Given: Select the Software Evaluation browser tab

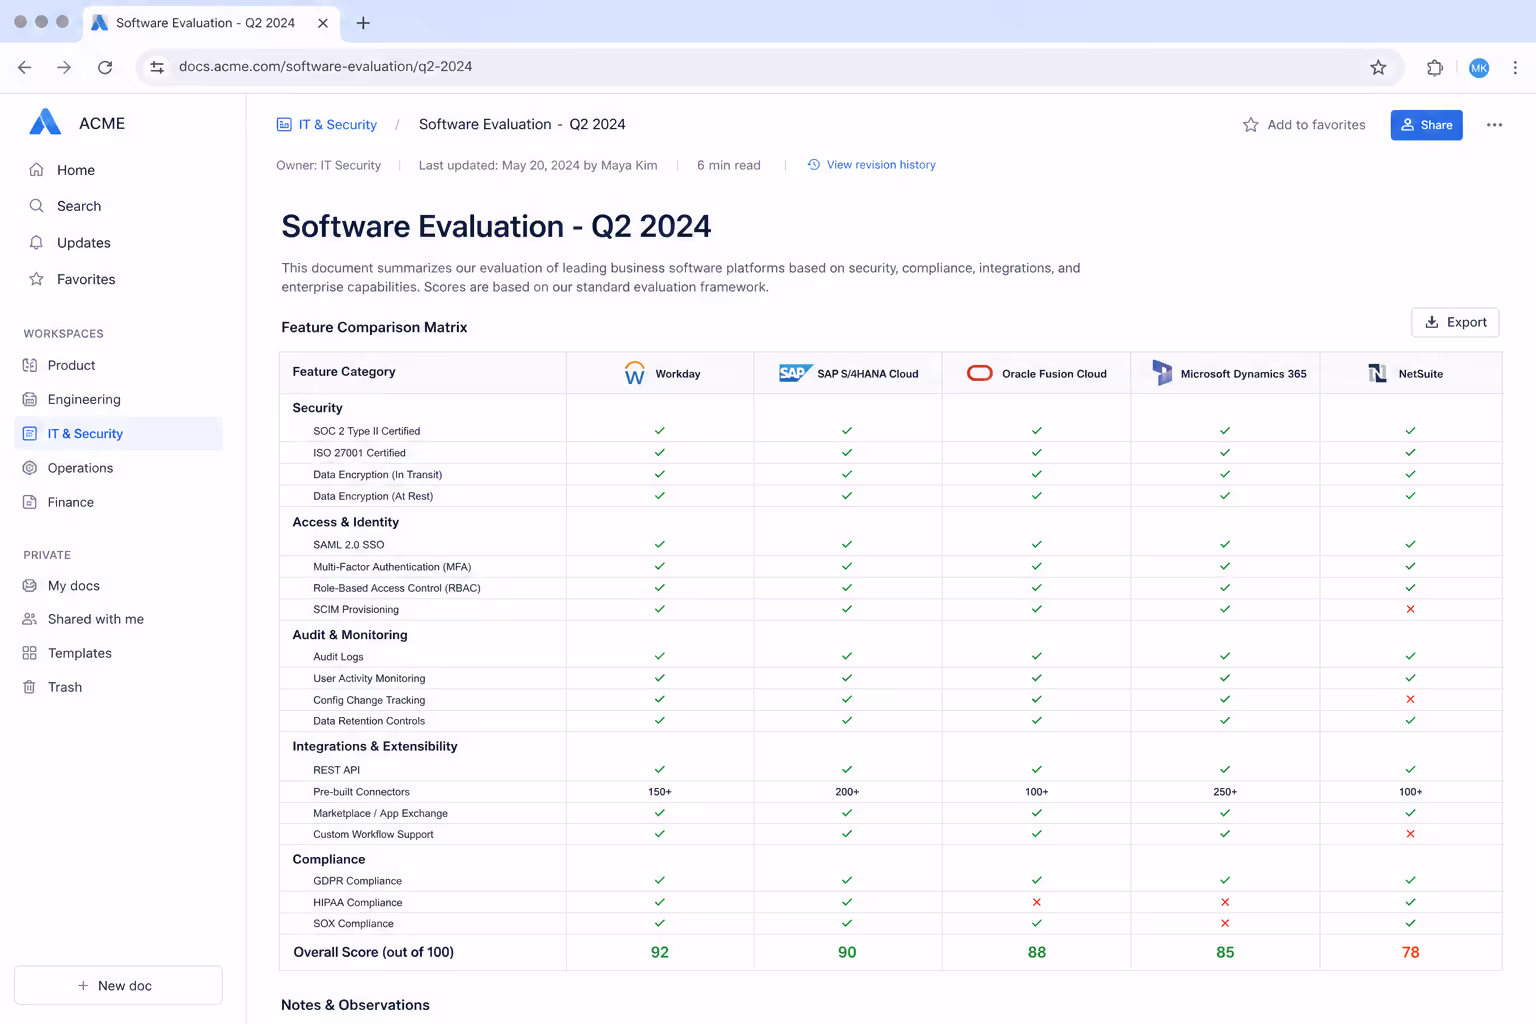Looking at the screenshot, I should tap(211, 22).
